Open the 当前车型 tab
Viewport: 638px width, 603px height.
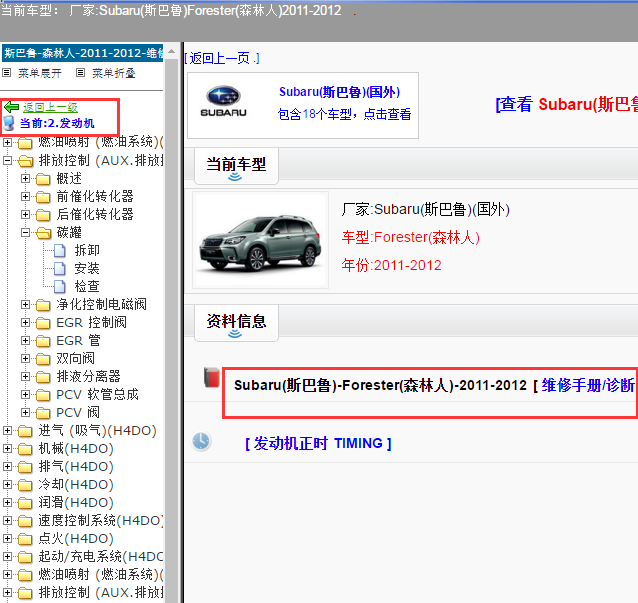click(x=236, y=166)
